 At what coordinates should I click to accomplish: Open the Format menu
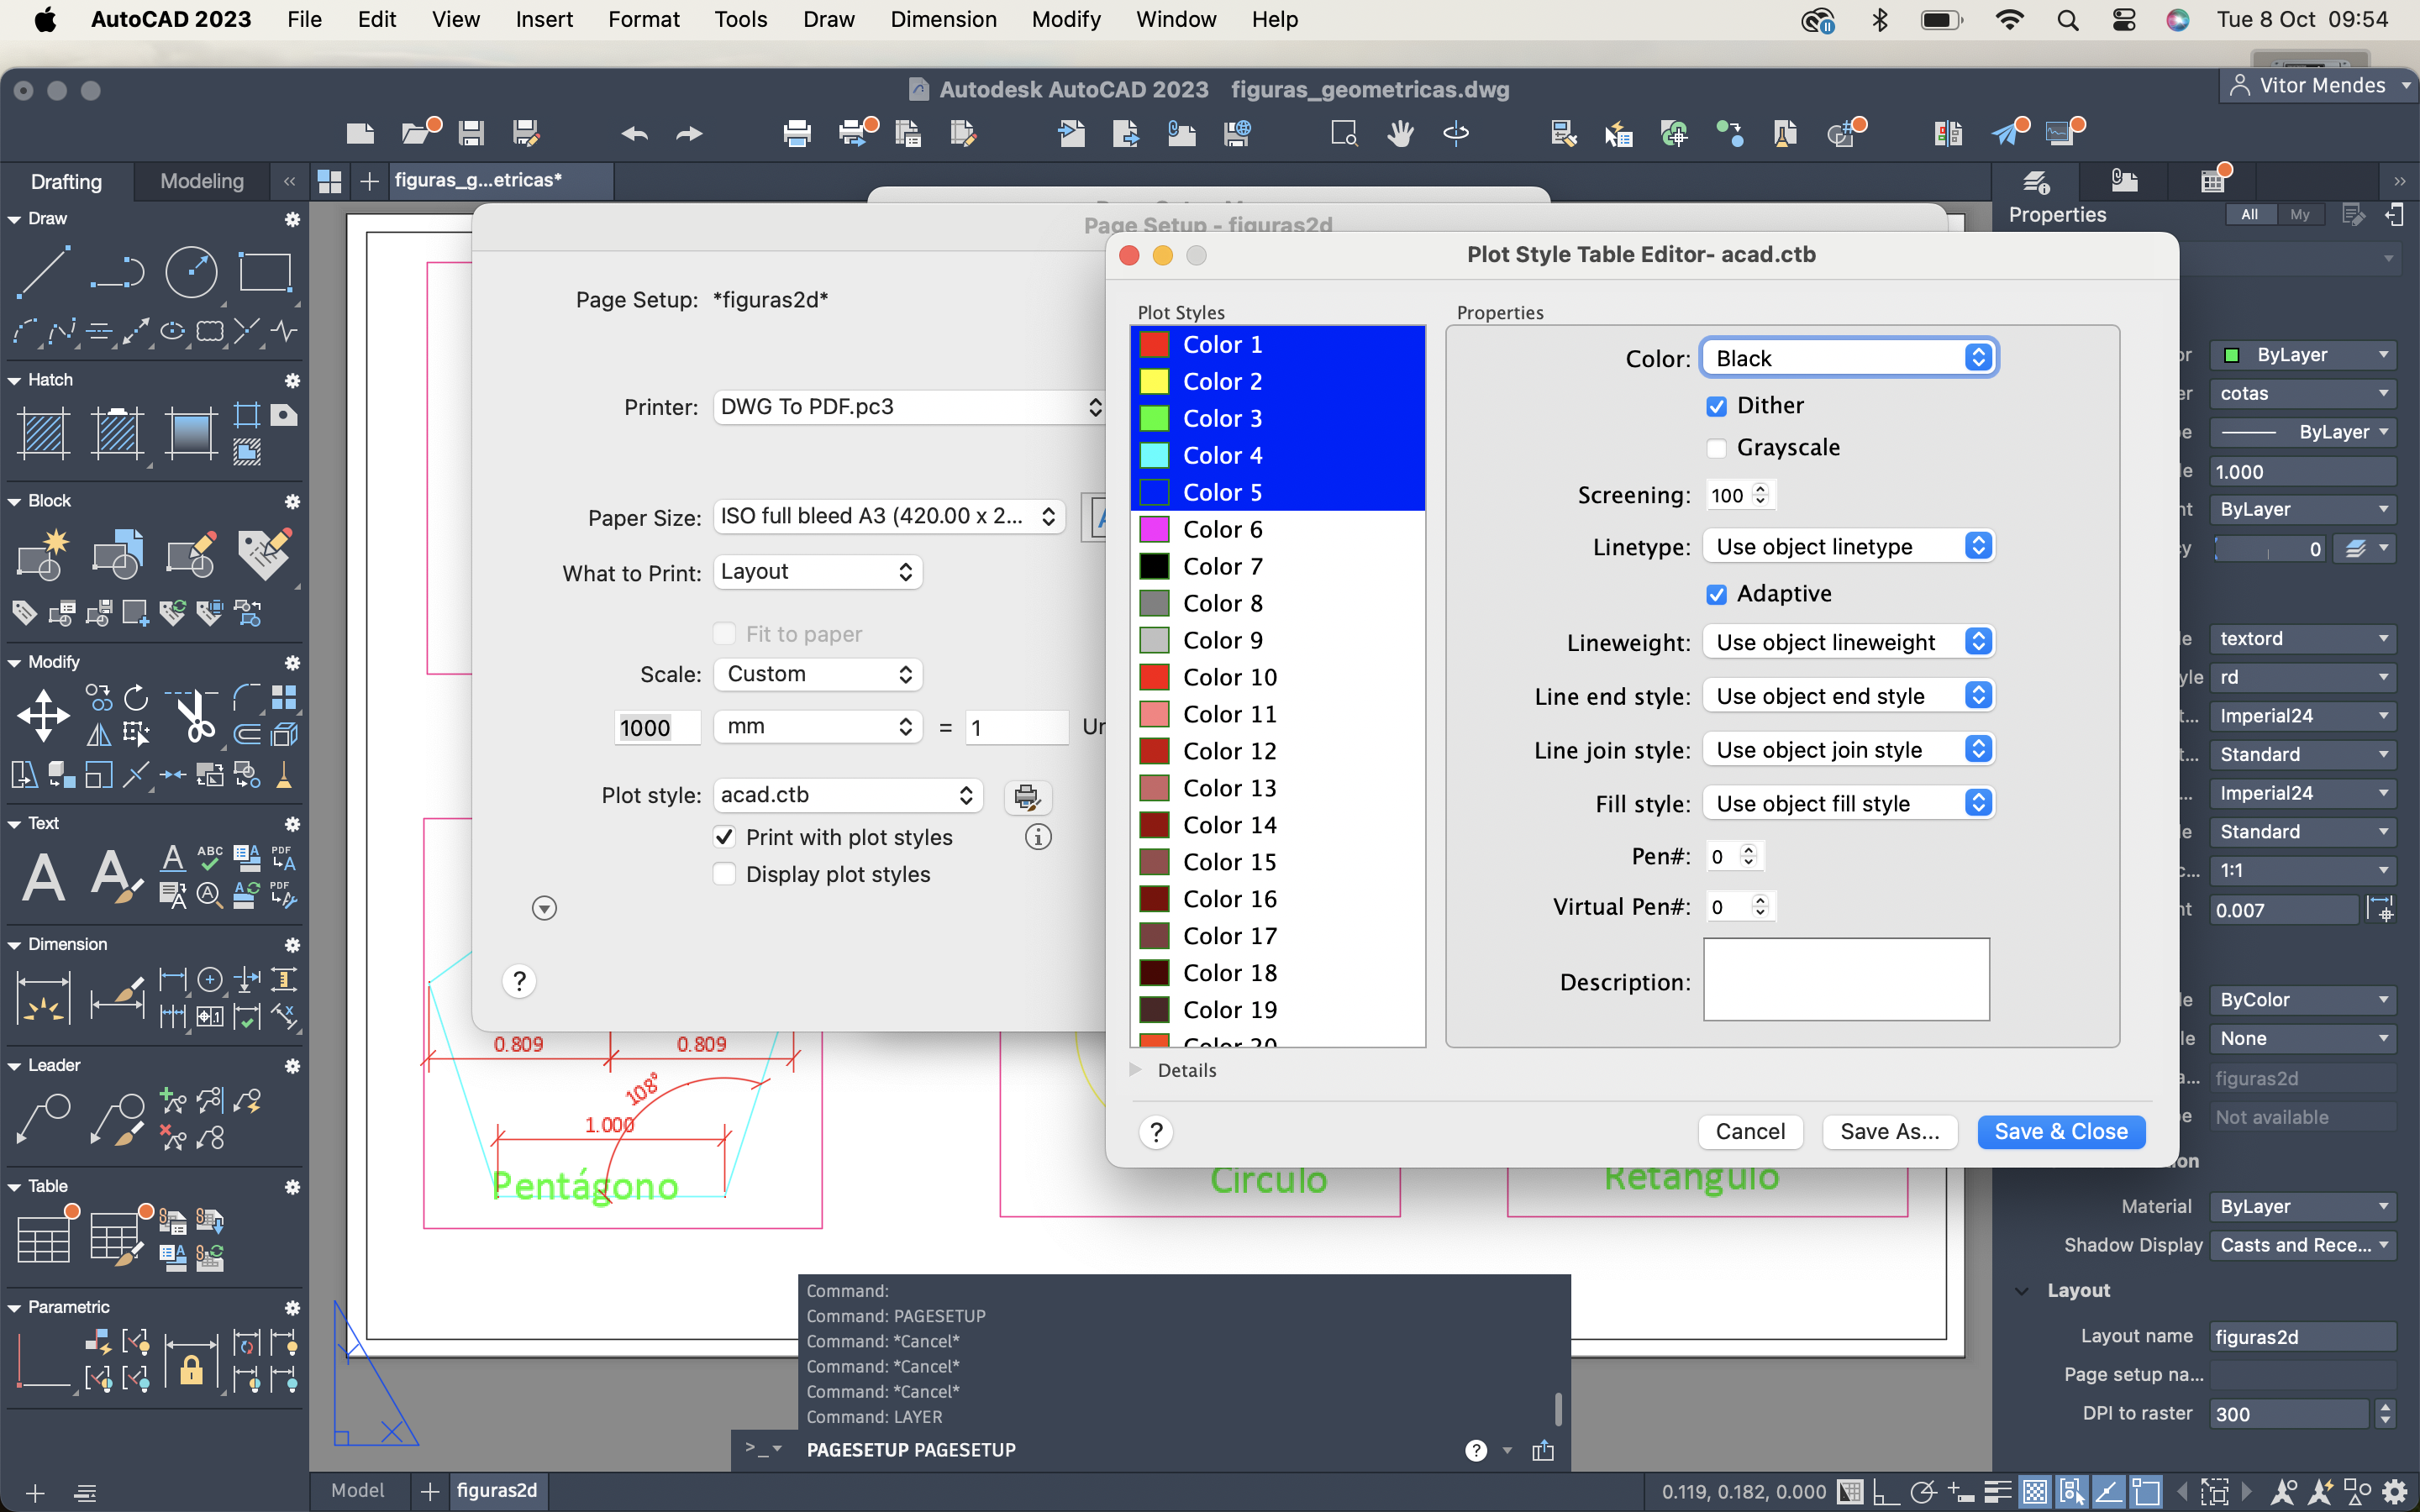(x=643, y=19)
